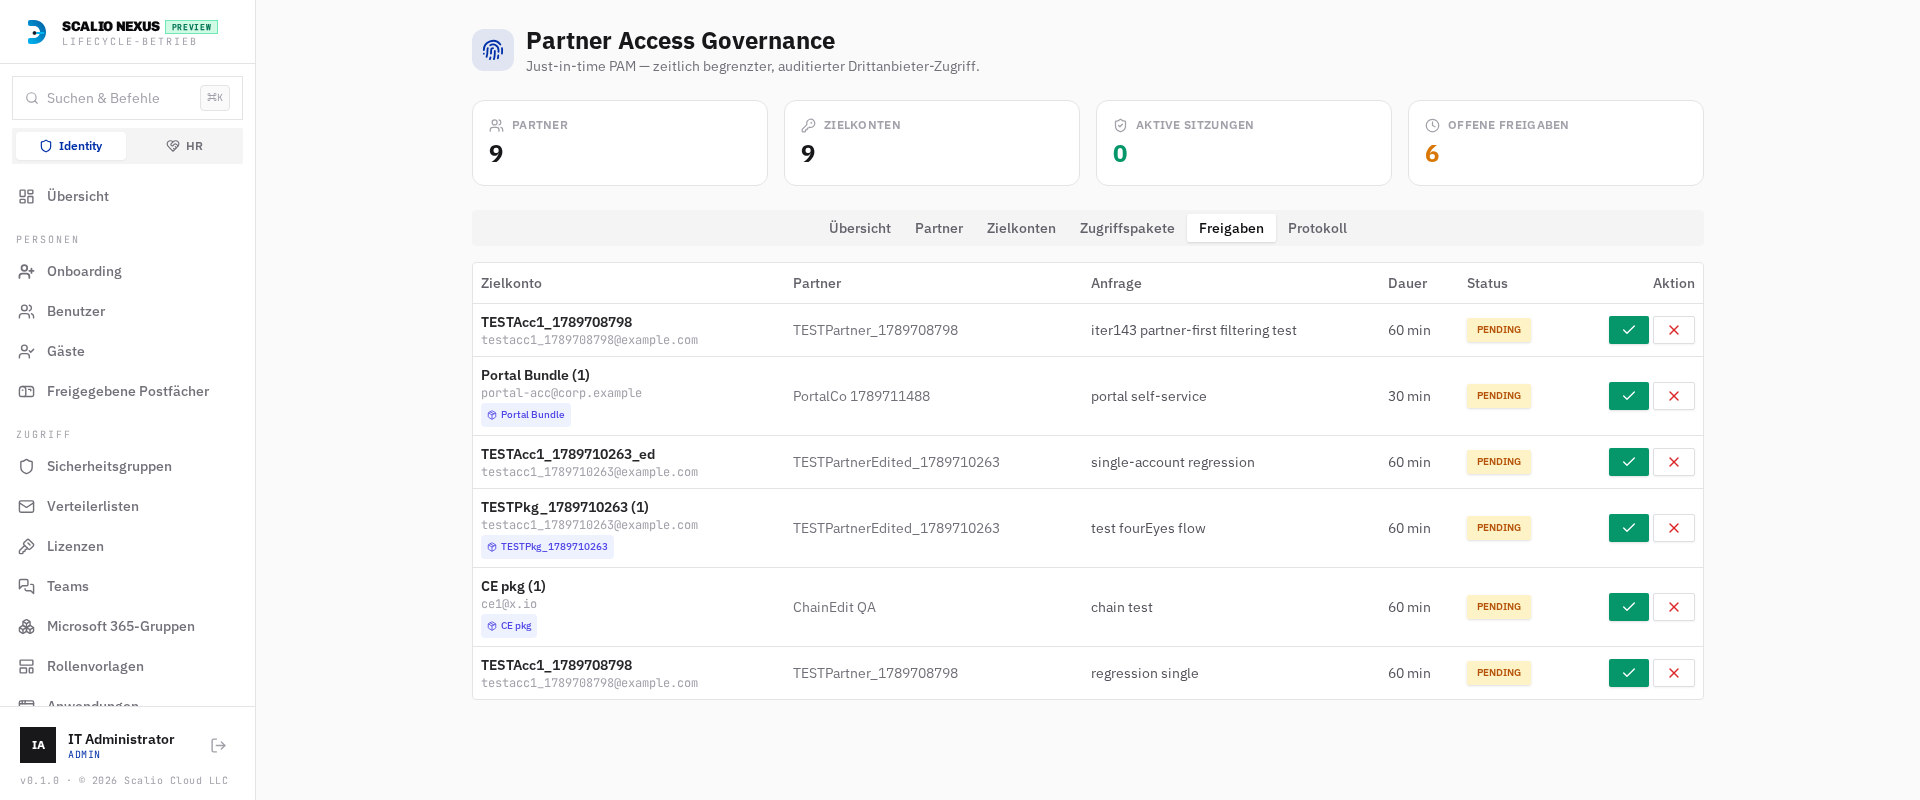Click the Portal Bundle package tag
This screenshot has height=800, width=1920.
click(526, 415)
